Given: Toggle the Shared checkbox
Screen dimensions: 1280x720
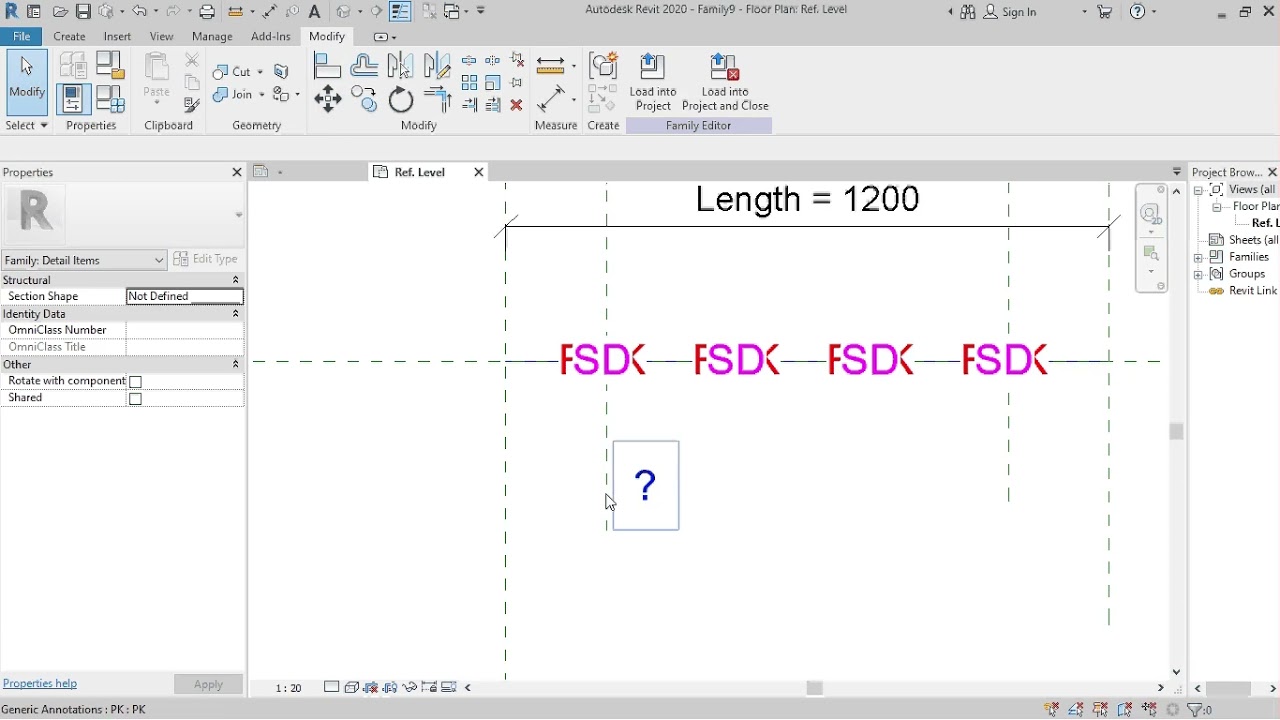Looking at the screenshot, I should (x=136, y=399).
